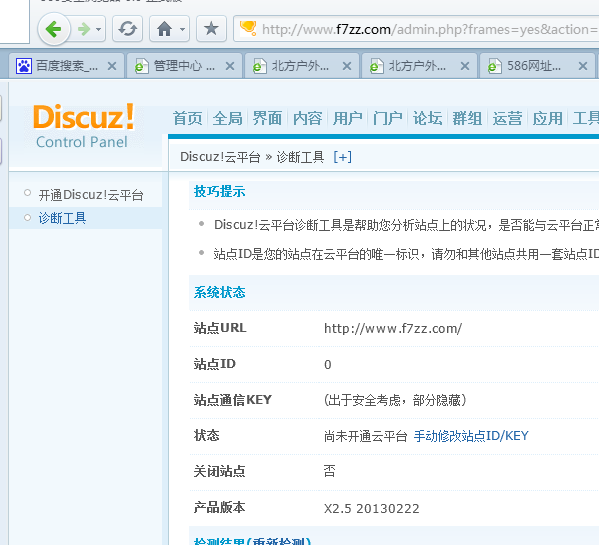
Task: Close the 586网址 tab
Action: (583, 66)
